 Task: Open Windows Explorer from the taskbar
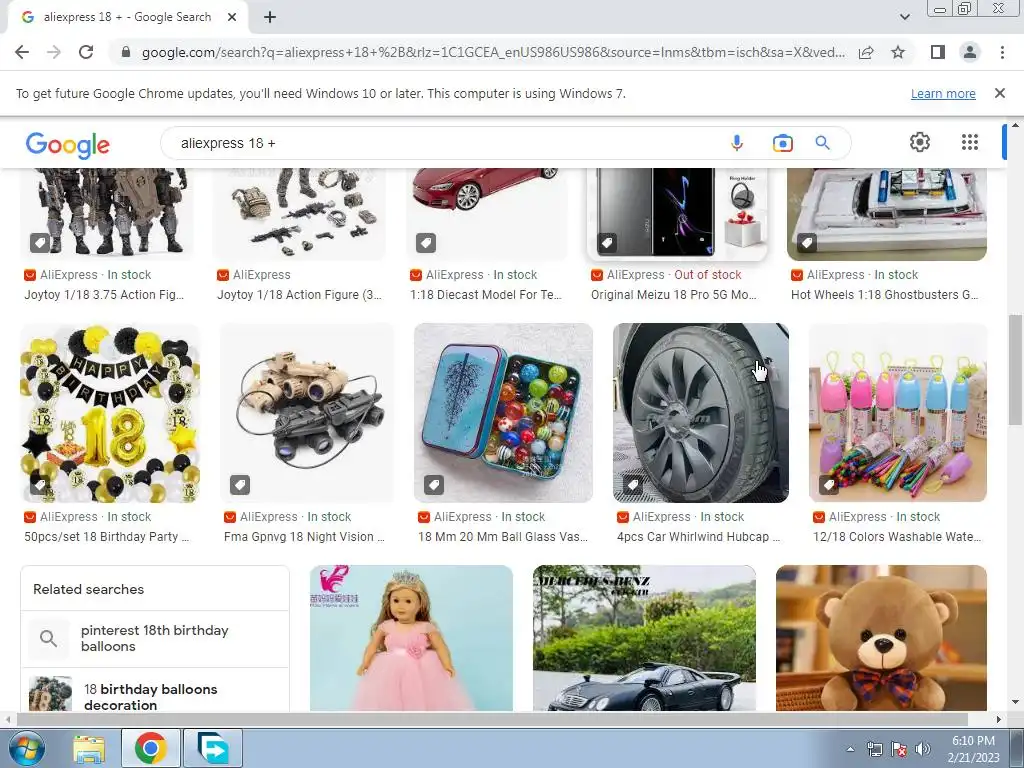89,748
